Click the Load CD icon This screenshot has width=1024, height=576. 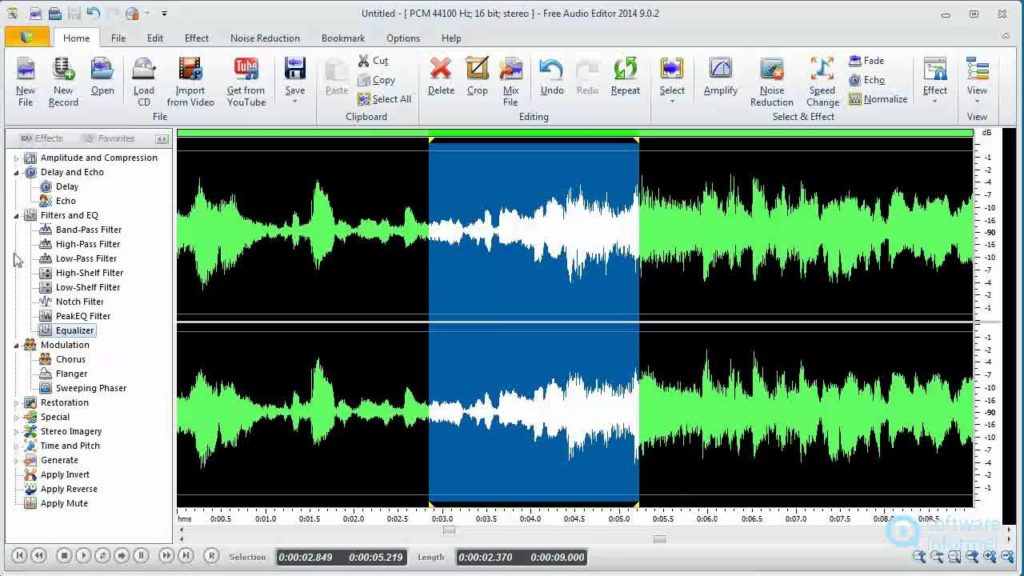click(144, 70)
